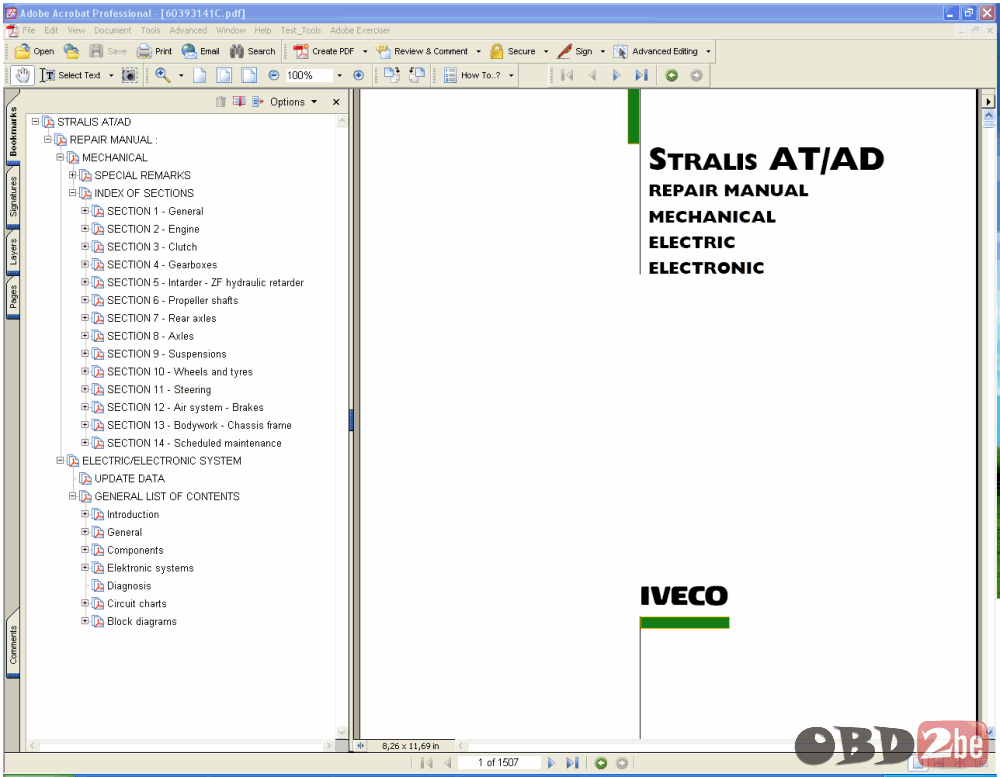Click the Open button

[34, 51]
